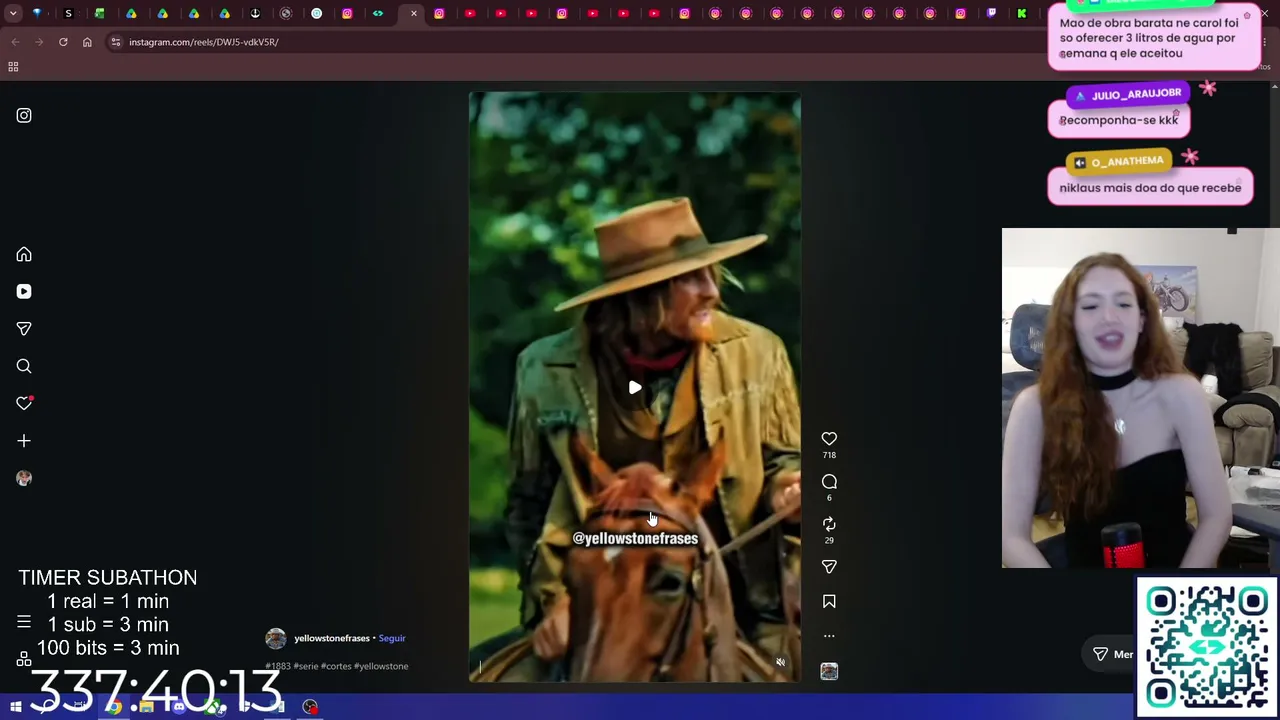Share the reel via send icon
This screenshot has width=1280, height=720.
point(829,567)
